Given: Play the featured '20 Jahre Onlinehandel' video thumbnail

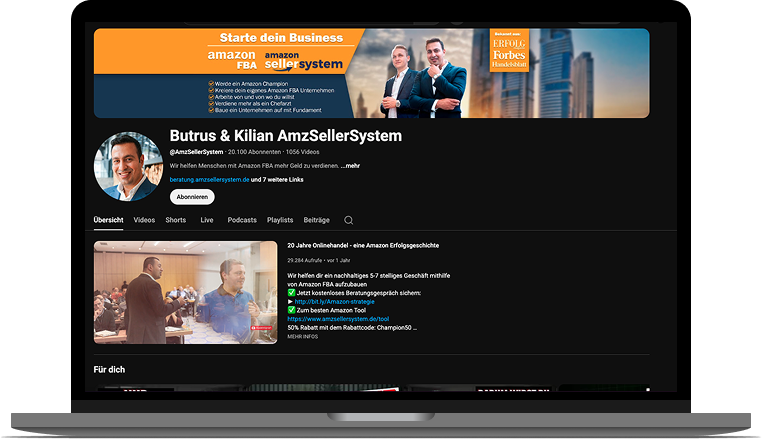Looking at the screenshot, I should pos(185,292).
